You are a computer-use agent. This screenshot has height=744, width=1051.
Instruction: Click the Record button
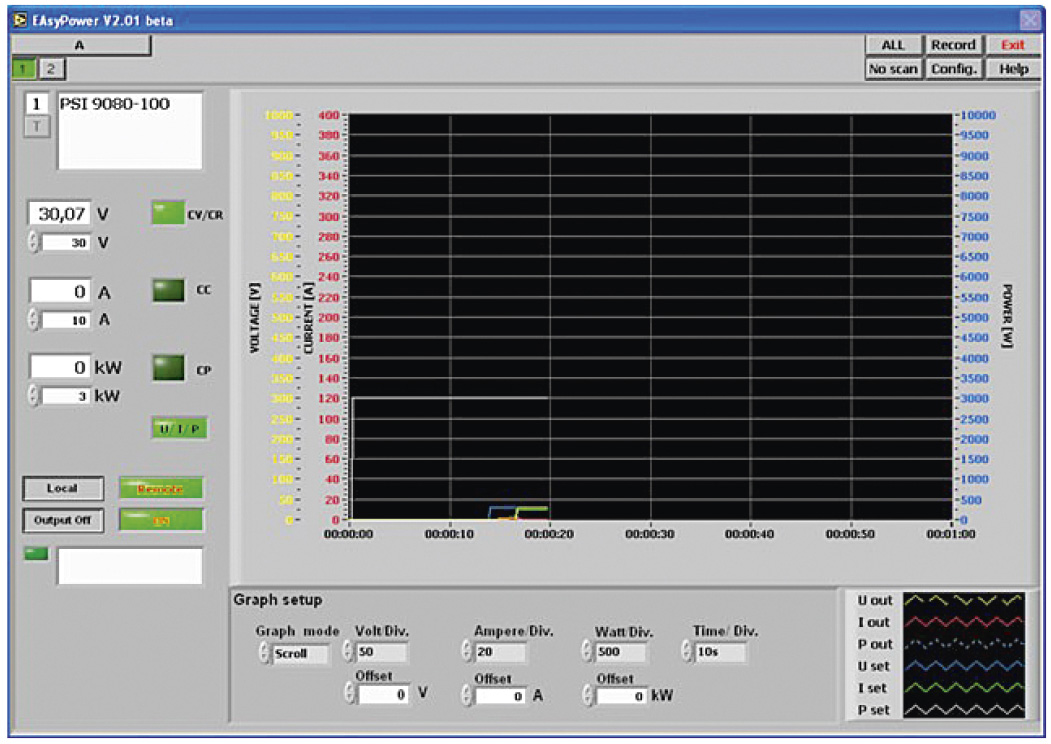(x=953, y=45)
